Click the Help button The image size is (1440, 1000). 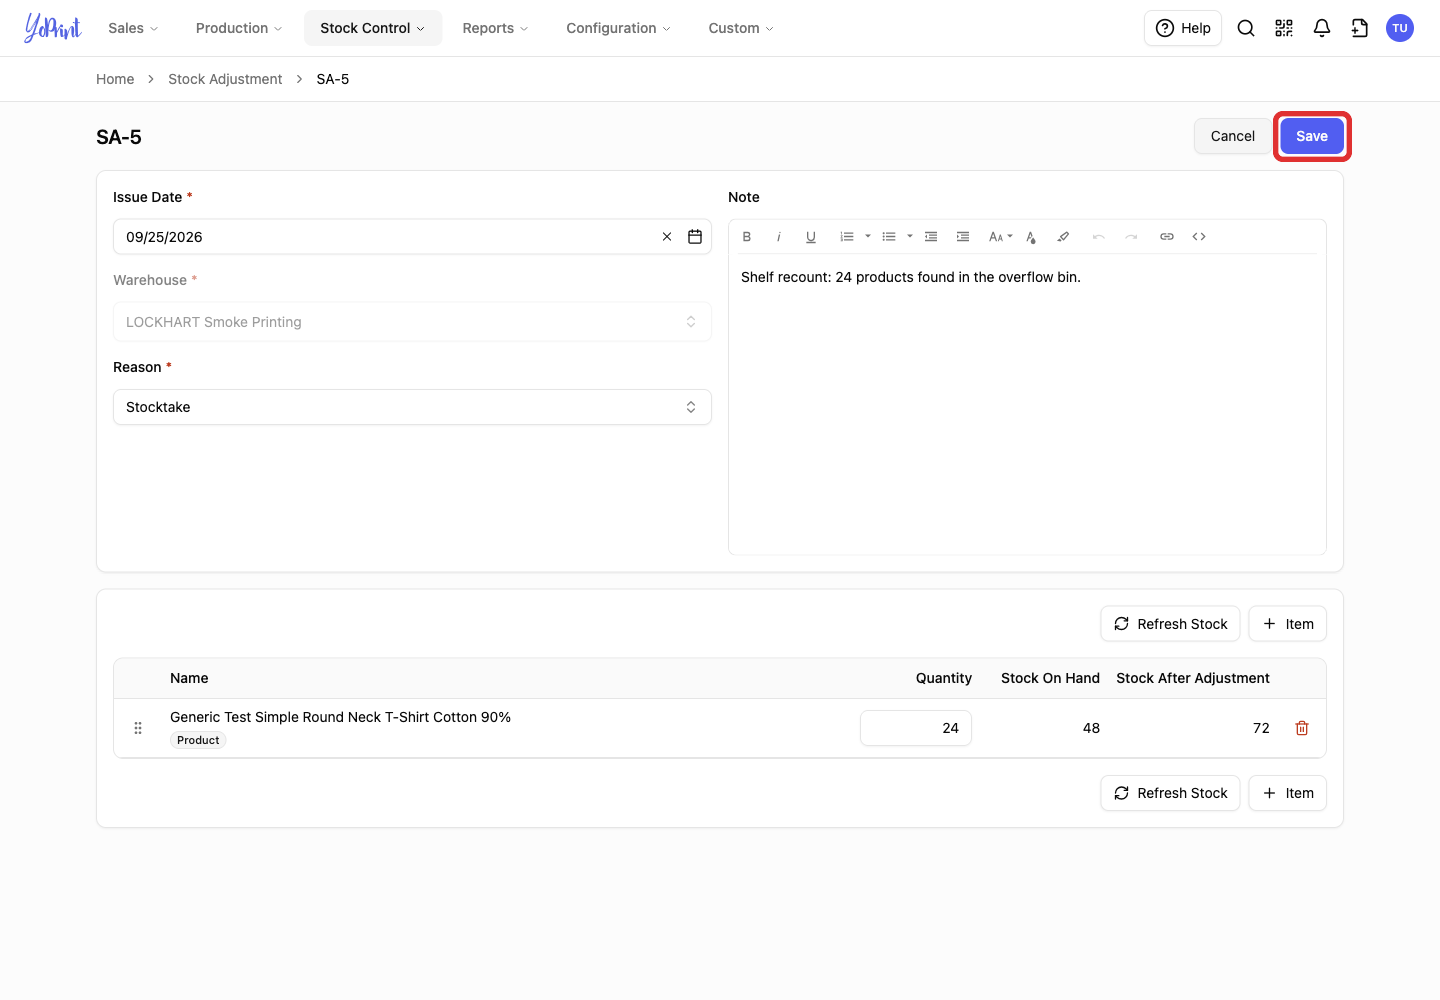click(1183, 28)
